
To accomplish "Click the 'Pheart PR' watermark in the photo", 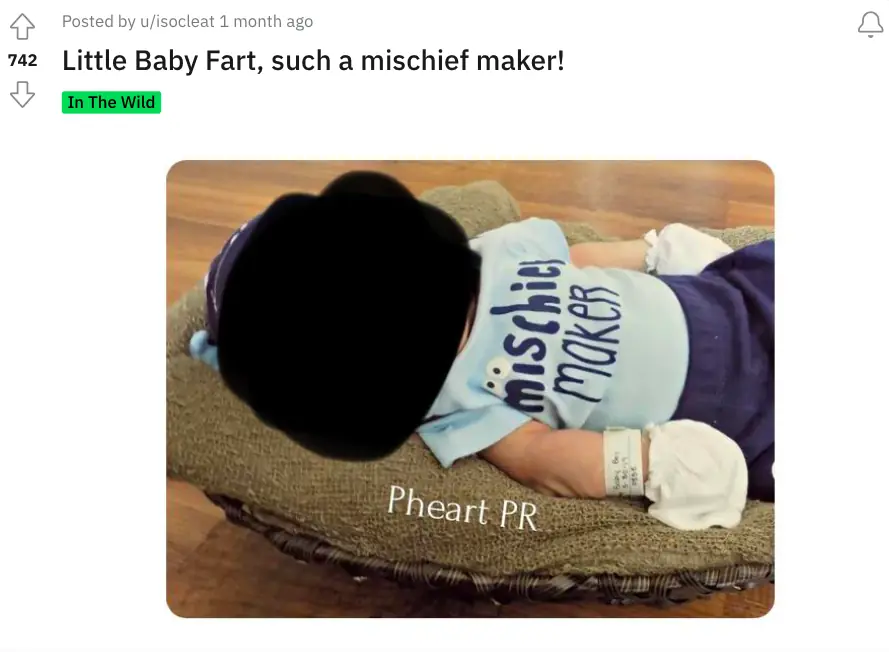I will point(462,507).
